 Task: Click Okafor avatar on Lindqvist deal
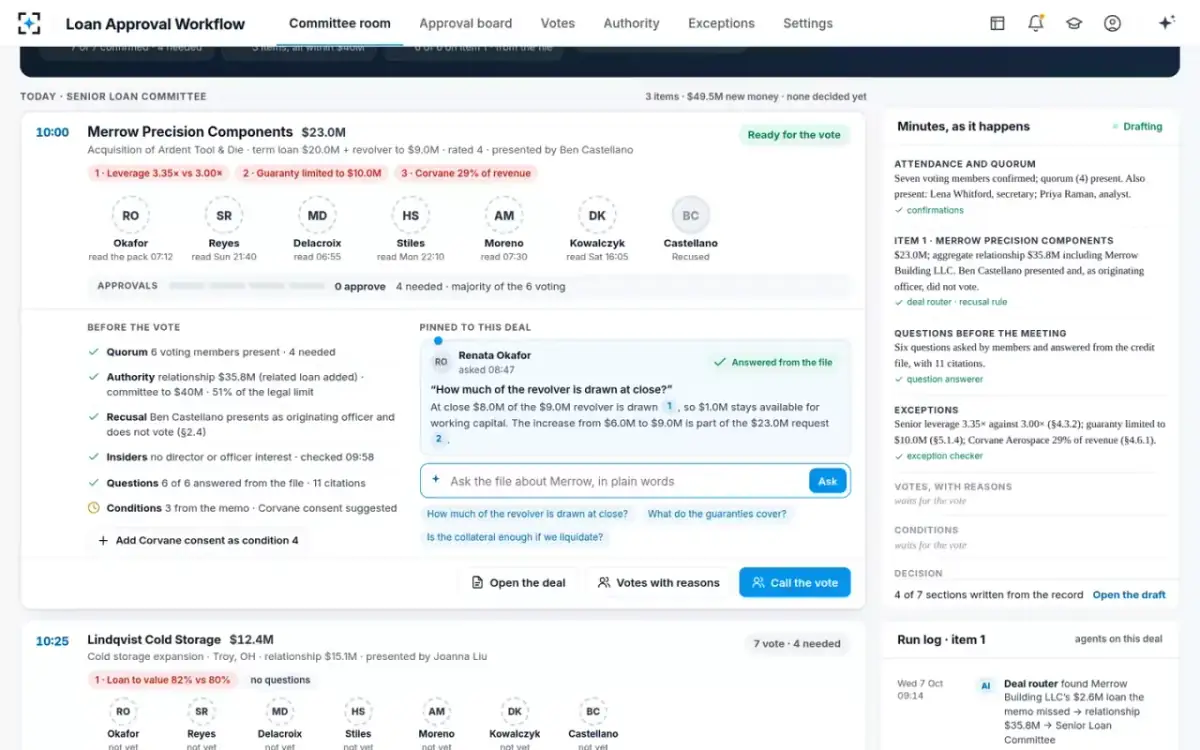coord(123,712)
